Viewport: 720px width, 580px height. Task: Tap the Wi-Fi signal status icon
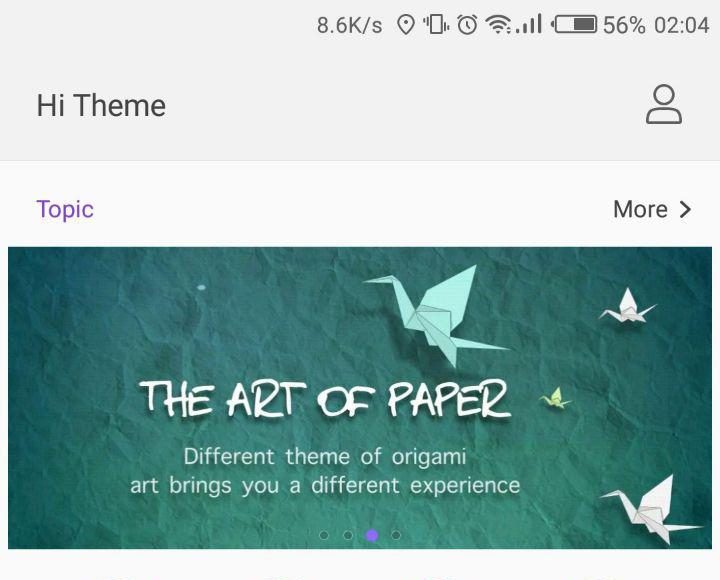(x=498, y=24)
